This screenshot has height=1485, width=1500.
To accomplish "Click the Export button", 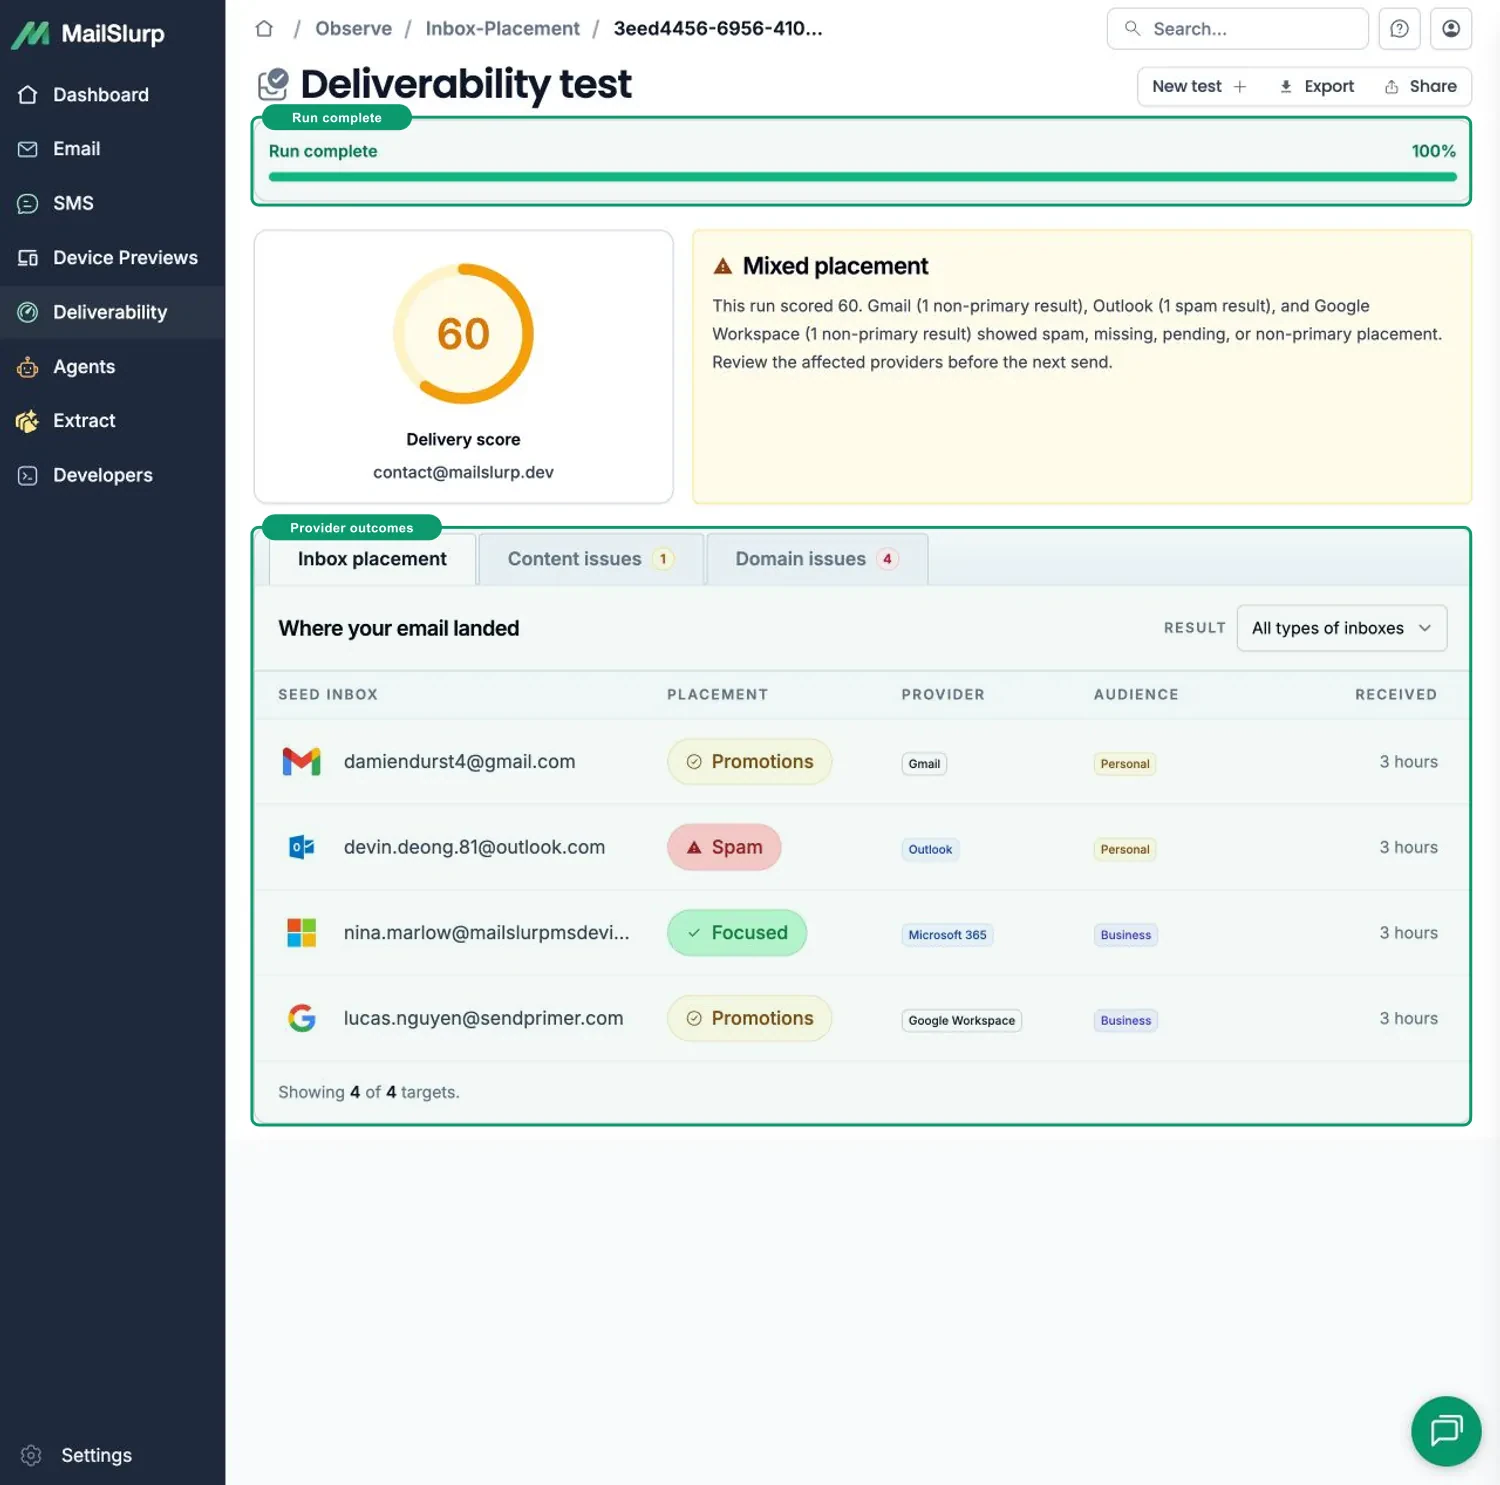I will click(x=1316, y=86).
